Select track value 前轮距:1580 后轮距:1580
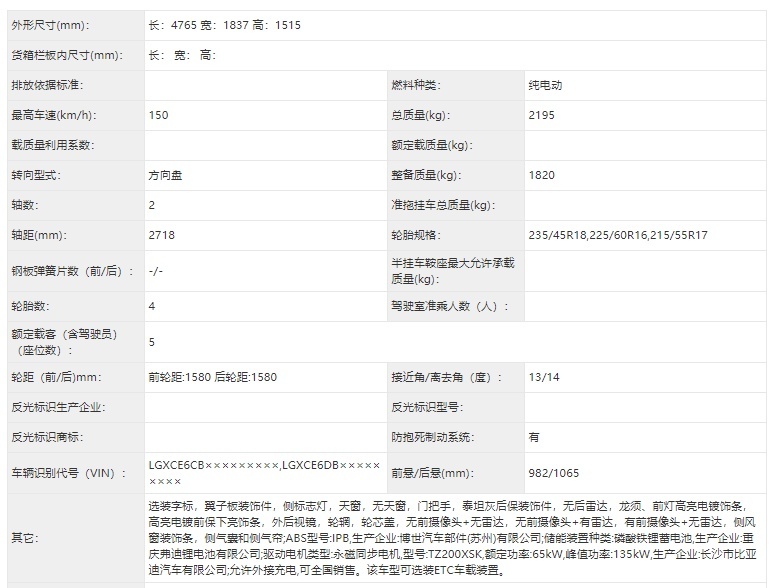Screen dimensions: 776x588 [212, 377]
